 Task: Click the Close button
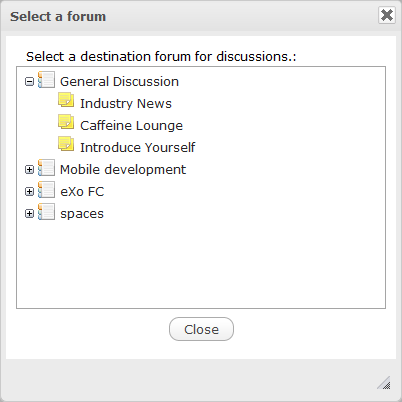201,329
